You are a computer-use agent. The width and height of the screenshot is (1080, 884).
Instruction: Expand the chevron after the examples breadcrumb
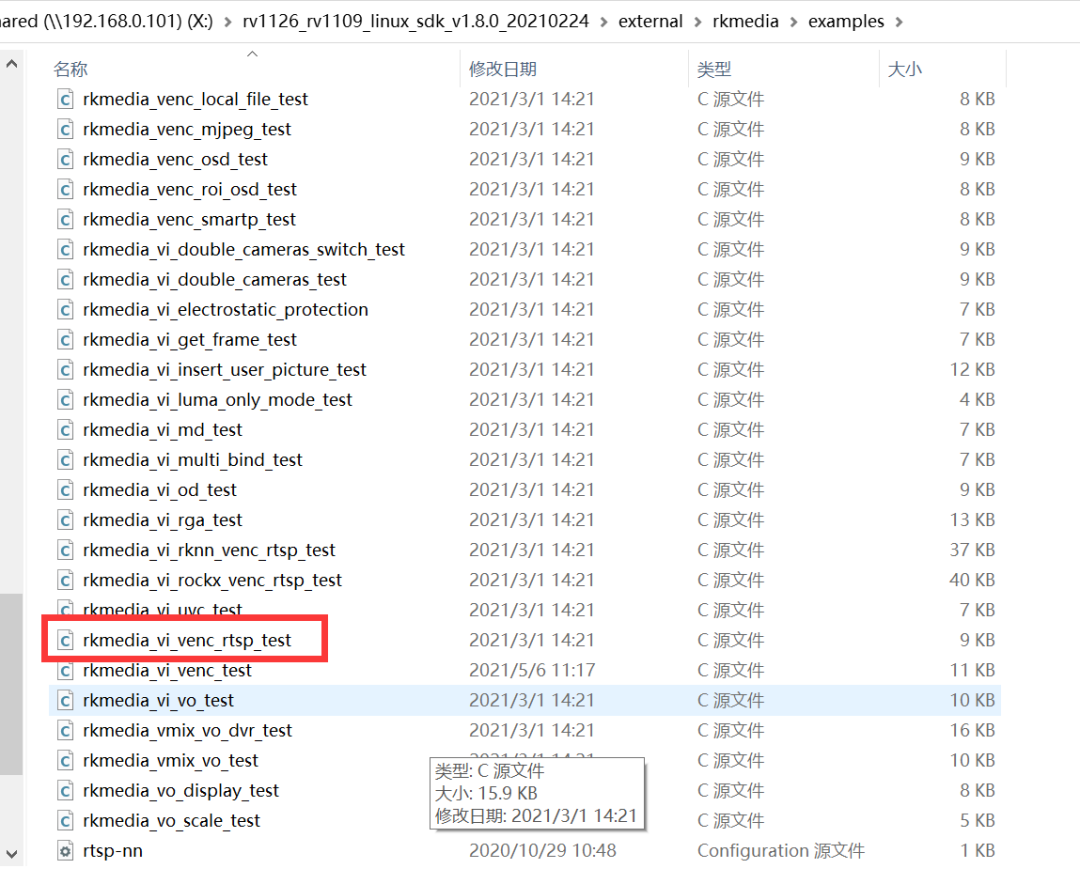click(x=900, y=21)
